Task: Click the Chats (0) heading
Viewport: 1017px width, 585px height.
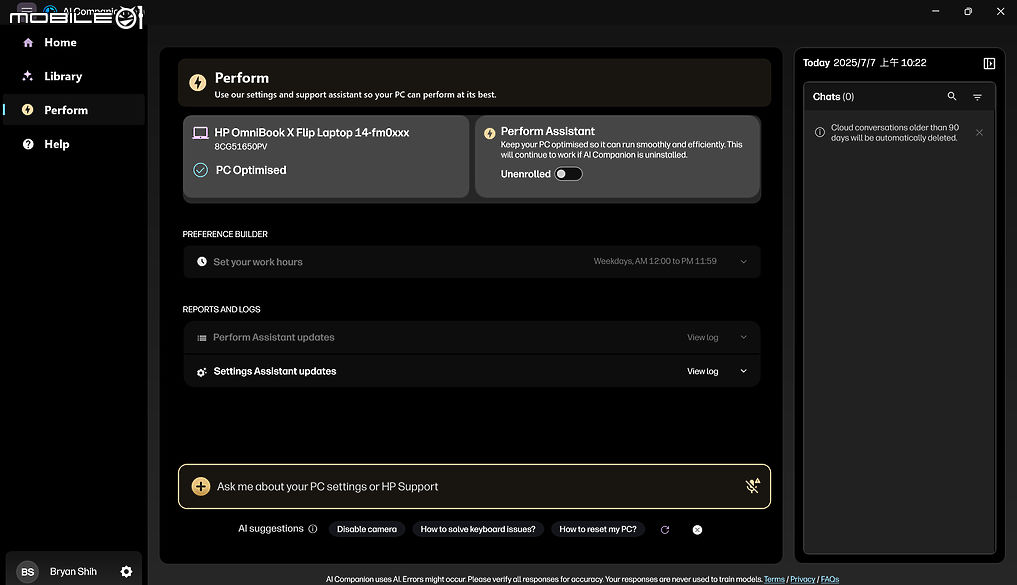Action: [x=833, y=97]
